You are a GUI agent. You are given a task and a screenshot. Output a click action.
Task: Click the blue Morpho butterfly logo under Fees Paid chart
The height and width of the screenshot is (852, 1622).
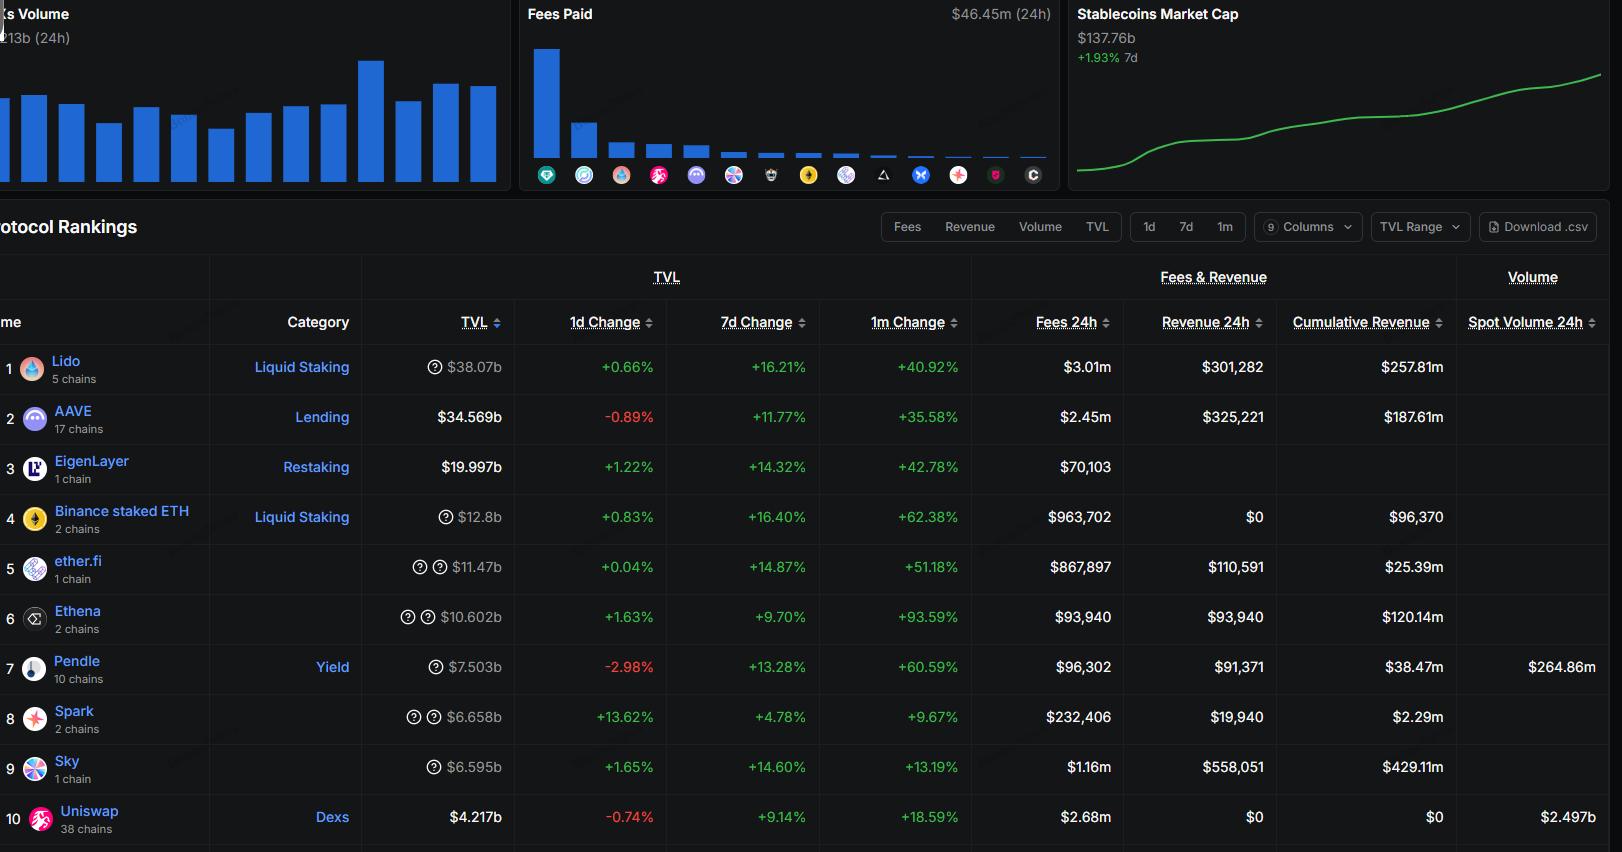click(x=921, y=175)
